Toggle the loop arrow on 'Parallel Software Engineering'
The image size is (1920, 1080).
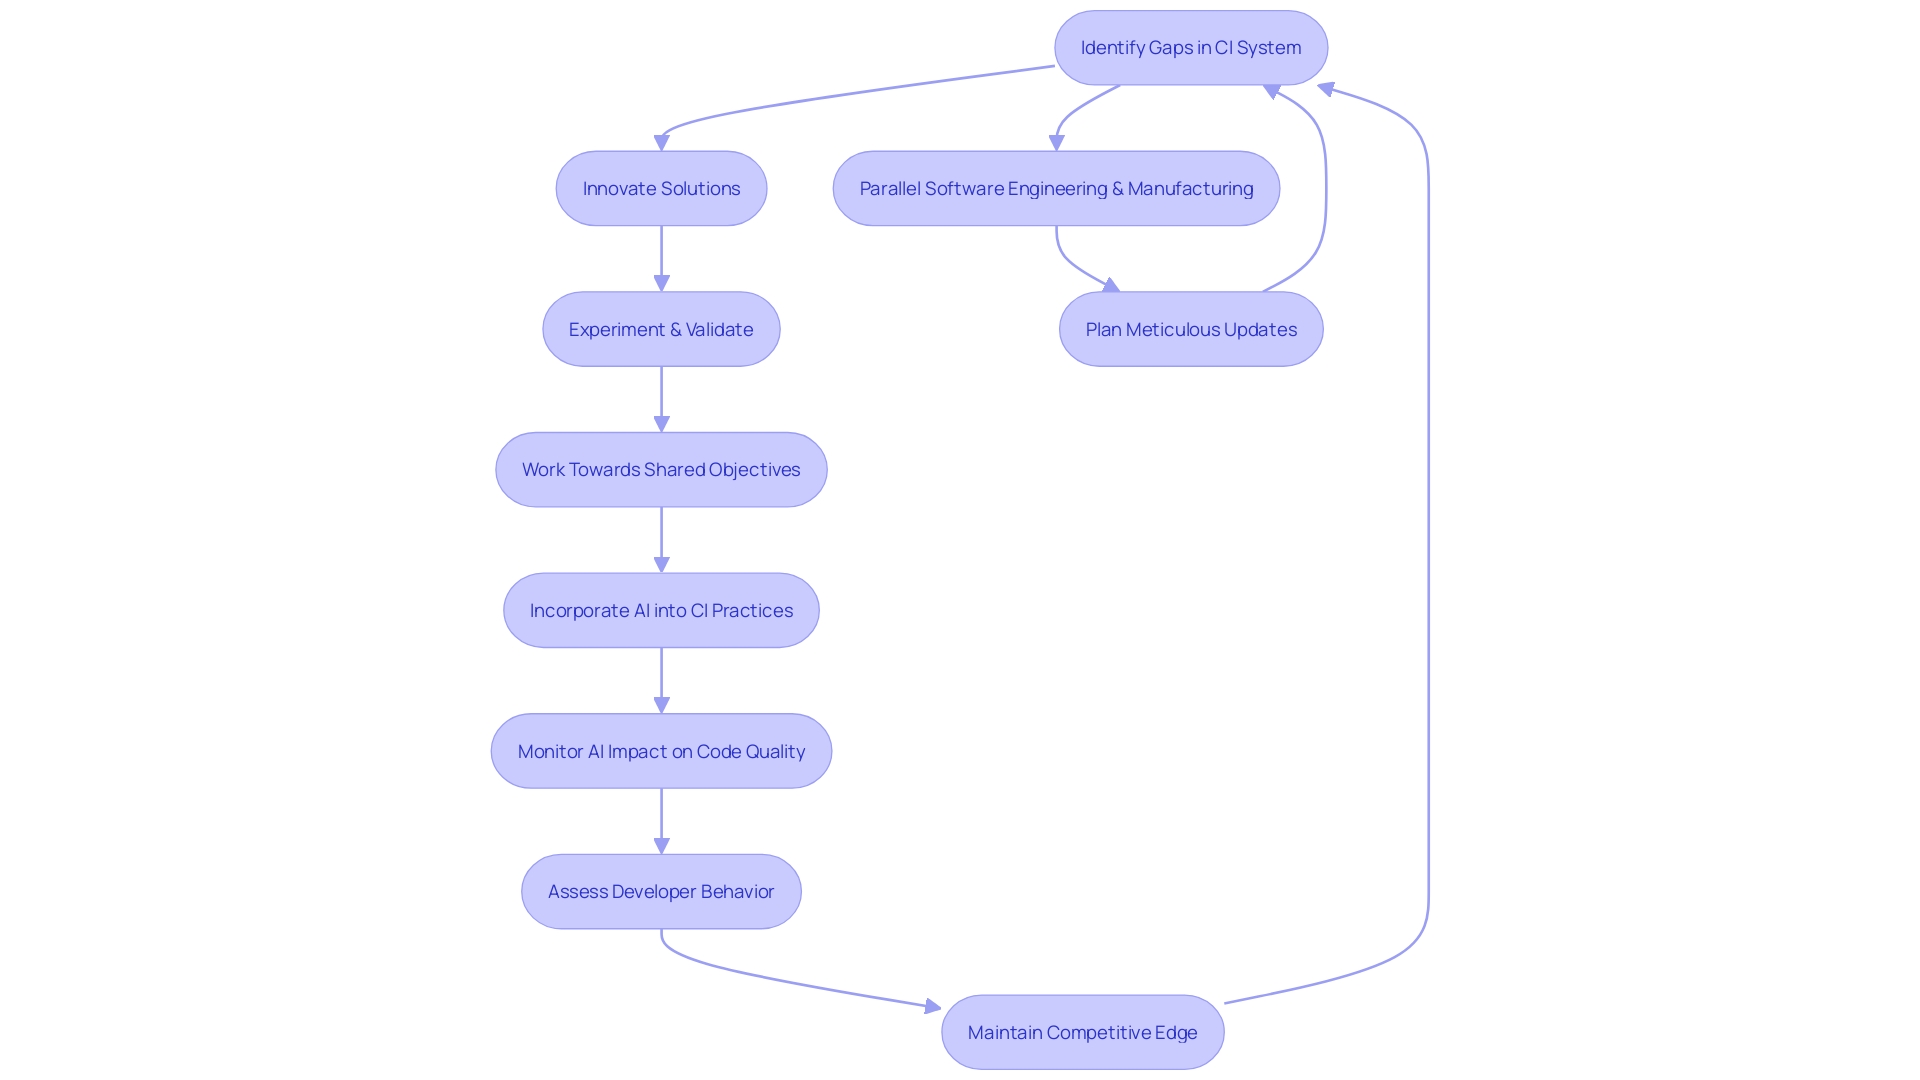1320,187
